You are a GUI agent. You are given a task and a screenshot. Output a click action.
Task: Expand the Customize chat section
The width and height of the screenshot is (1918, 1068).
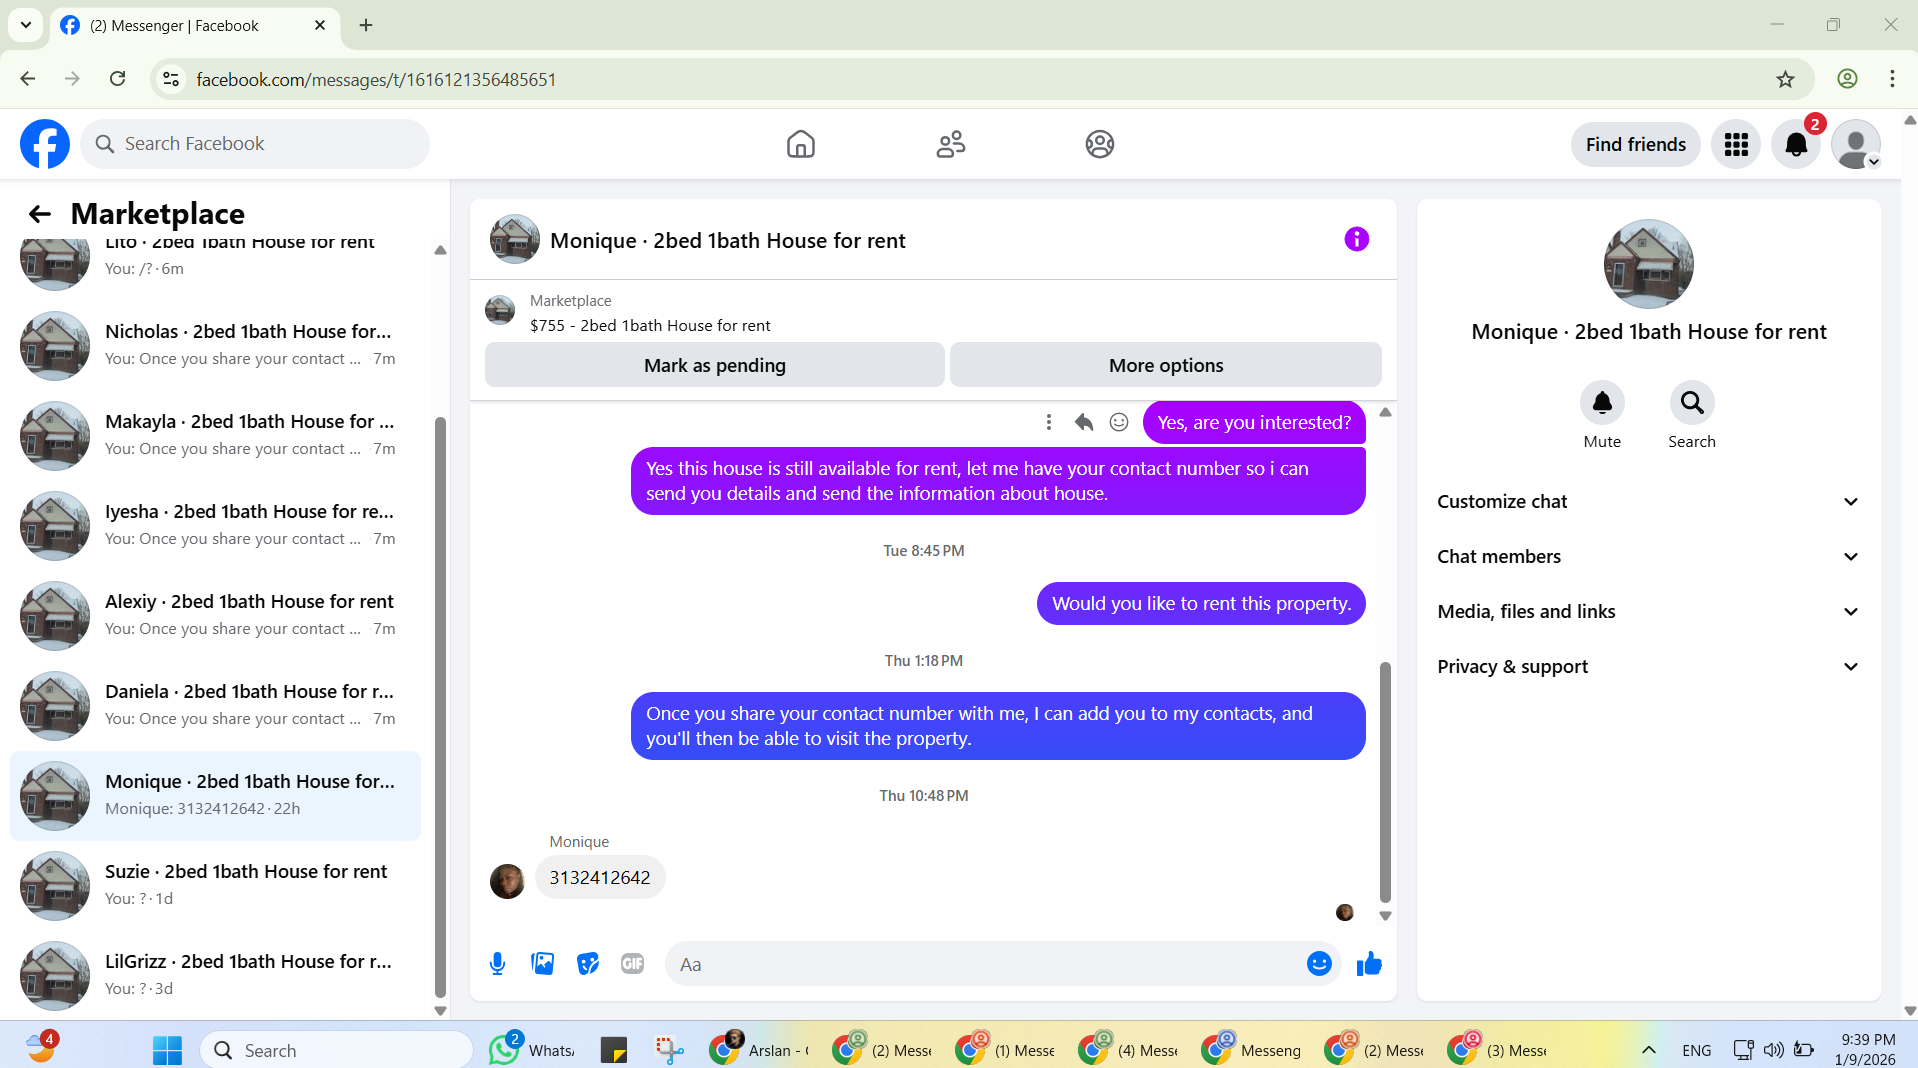coord(1648,502)
